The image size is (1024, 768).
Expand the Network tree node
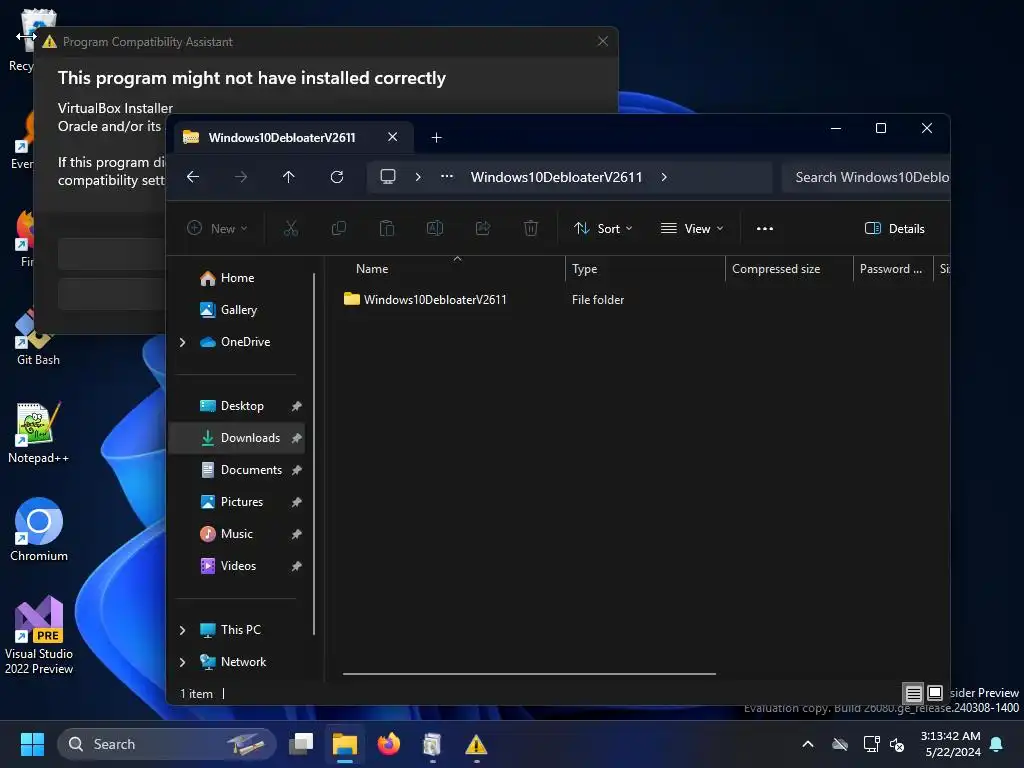click(183, 662)
